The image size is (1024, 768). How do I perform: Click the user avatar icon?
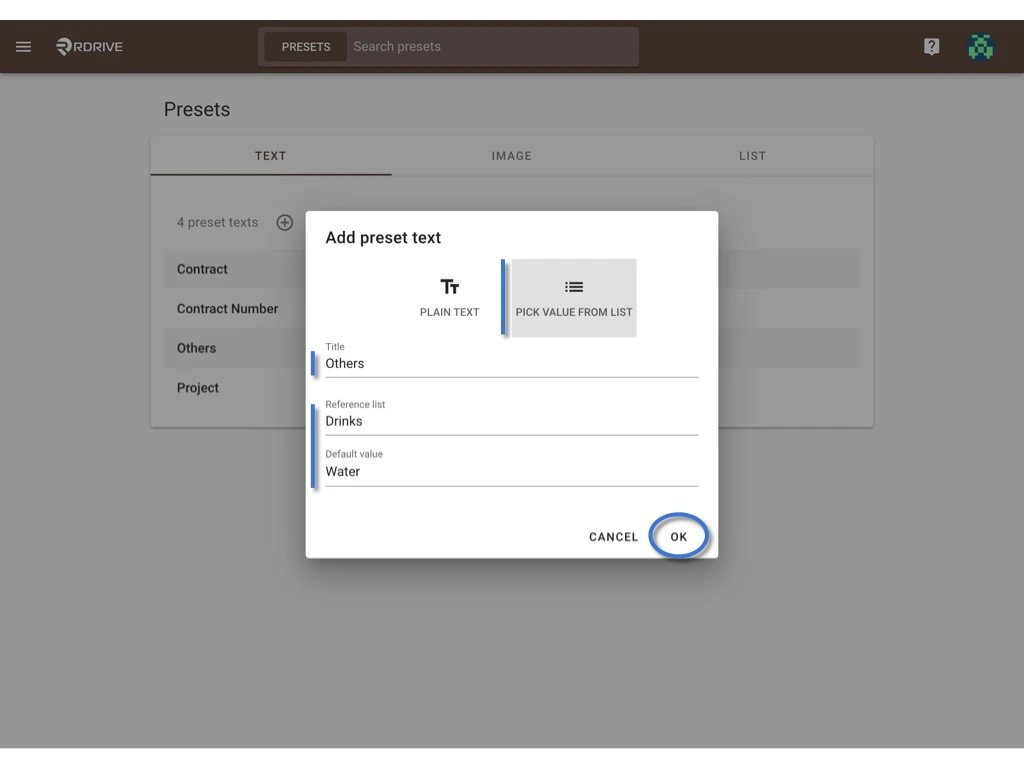(981, 46)
